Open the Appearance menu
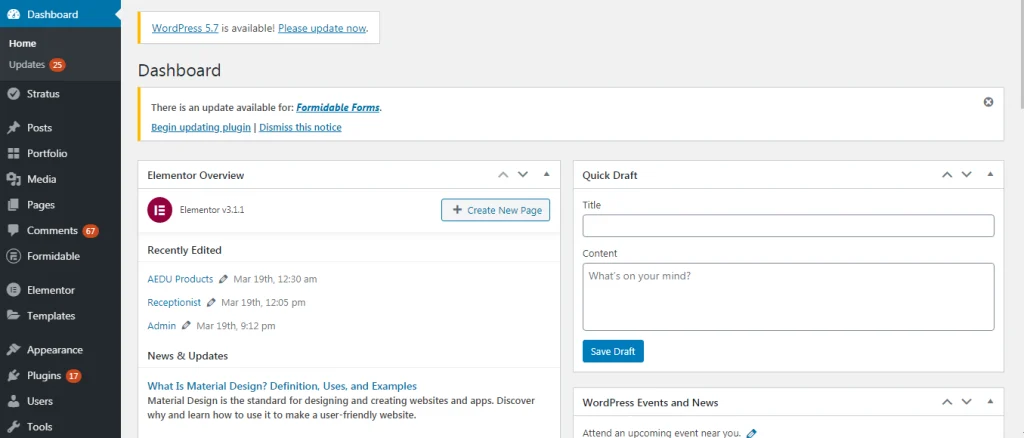The height and width of the screenshot is (438, 1024). coord(55,350)
